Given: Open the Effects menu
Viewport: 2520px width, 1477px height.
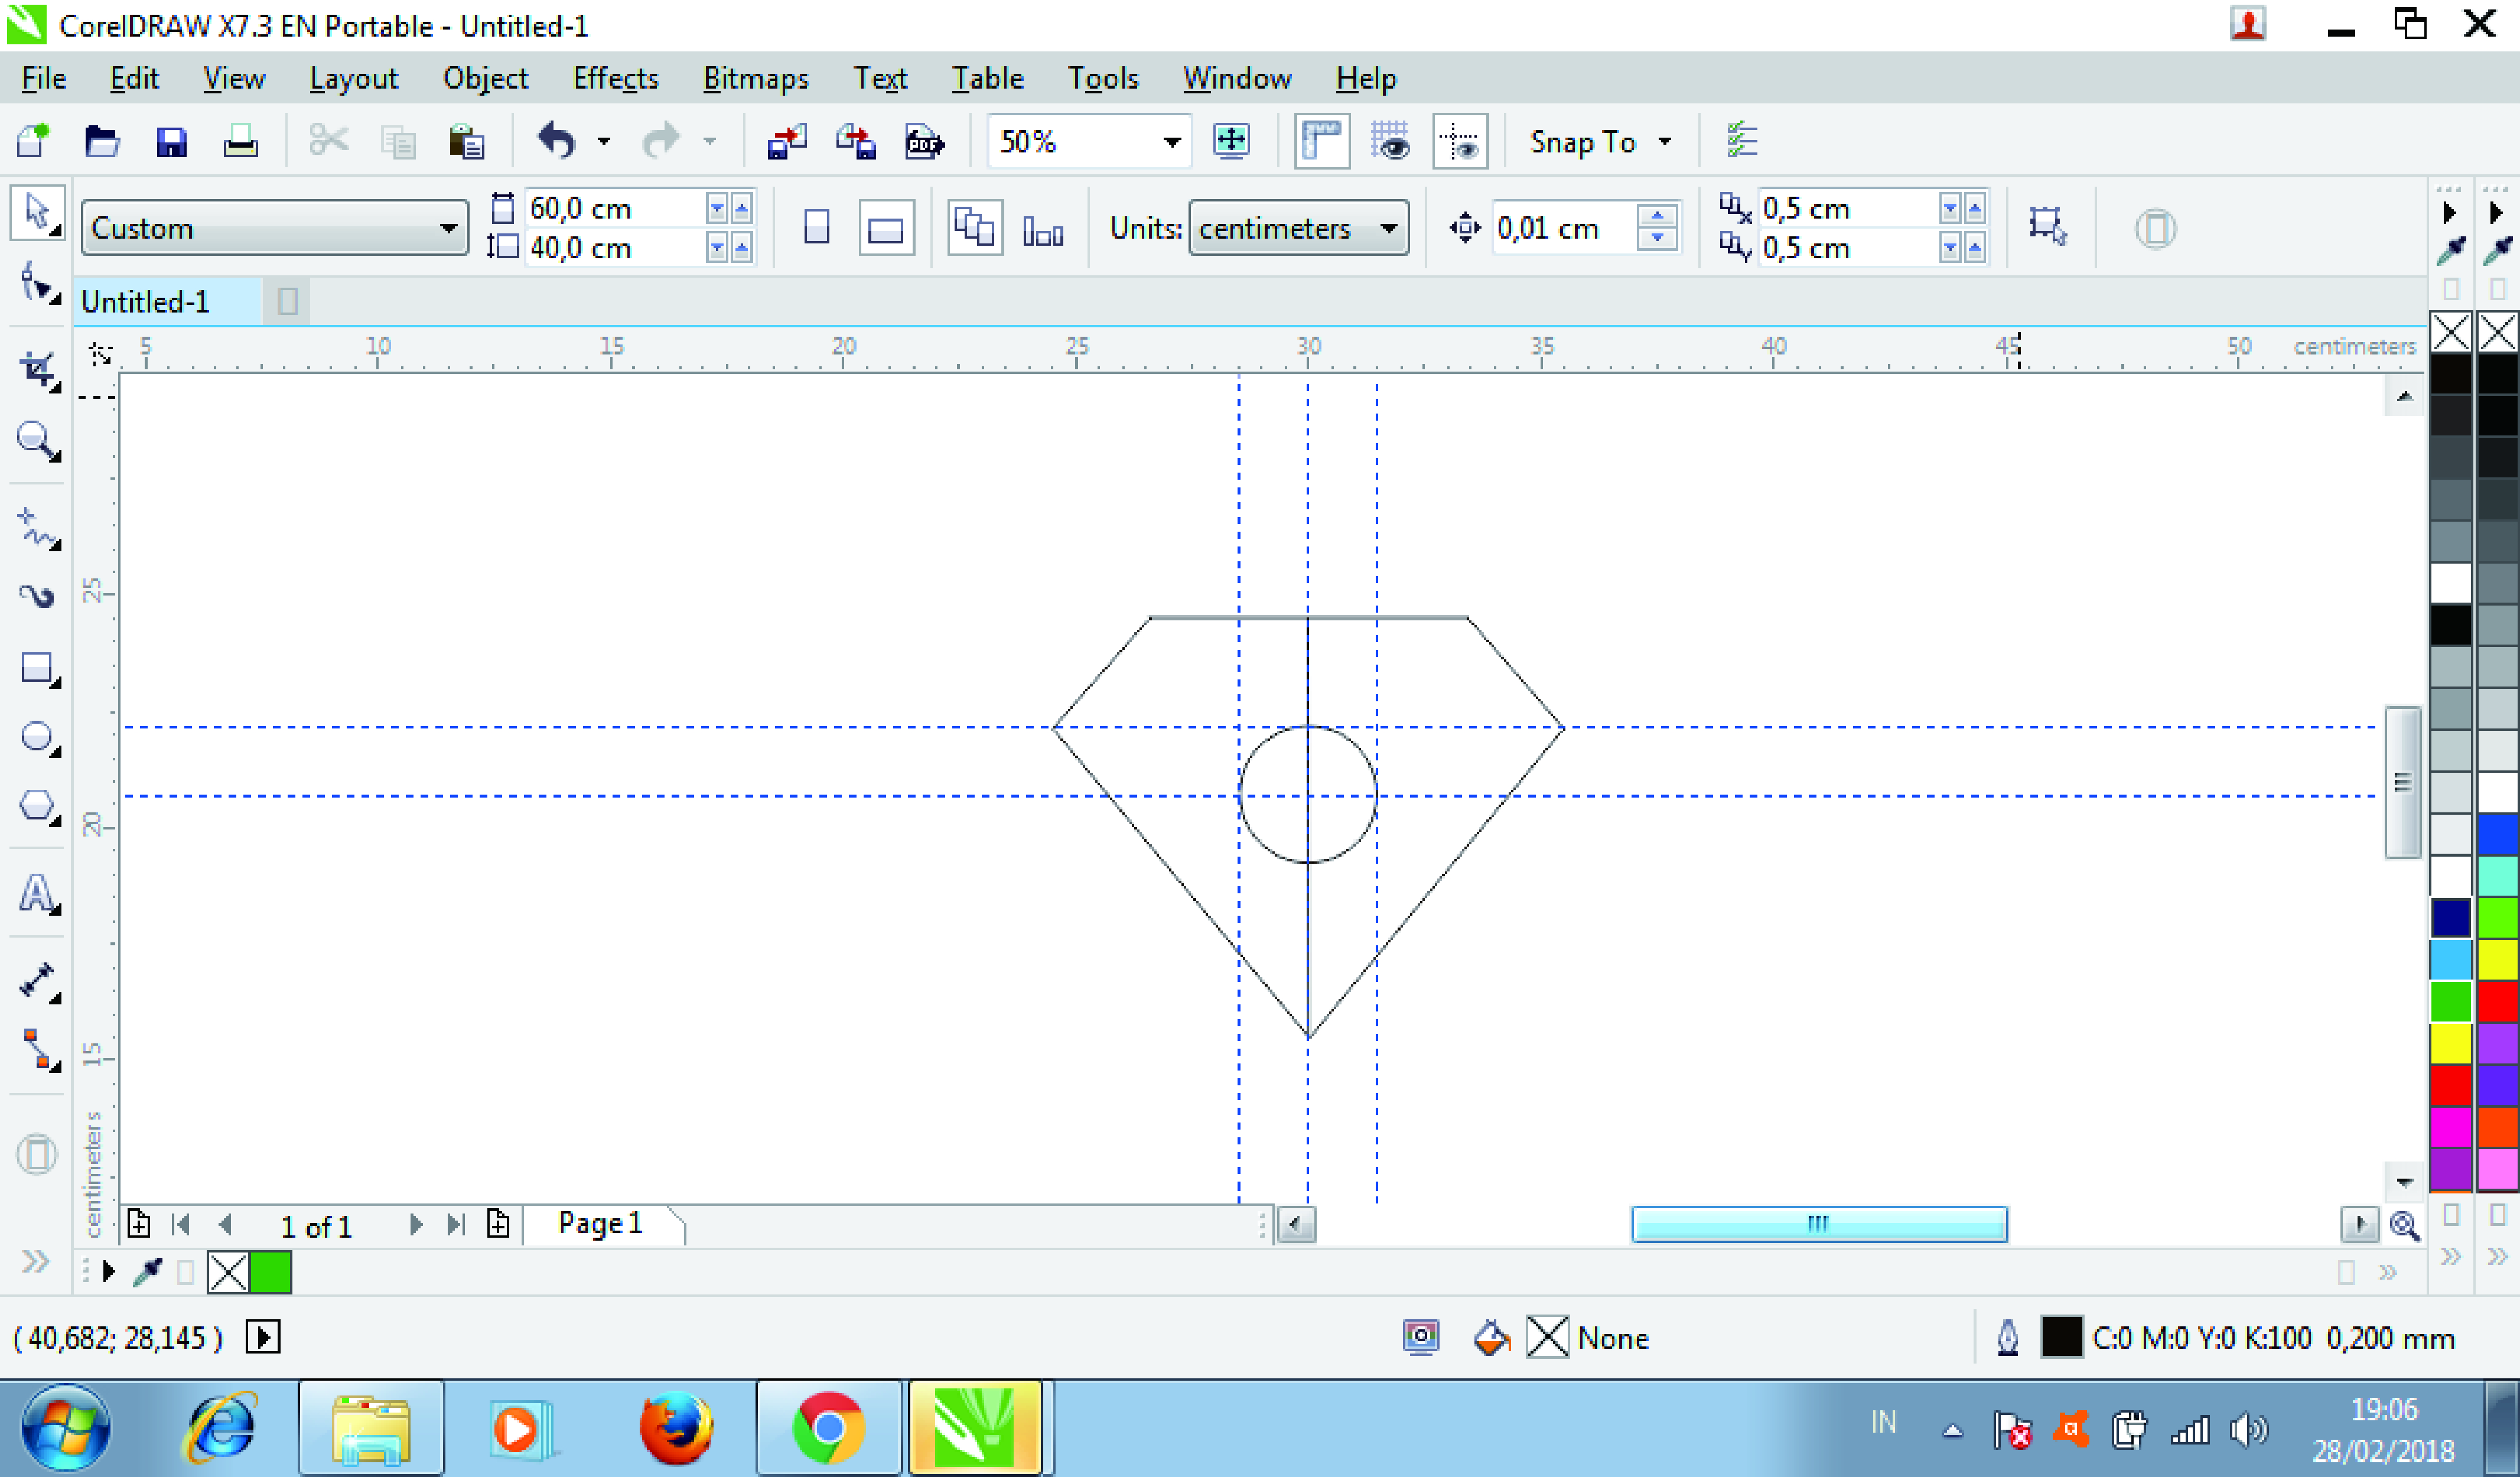Looking at the screenshot, I should [x=615, y=78].
